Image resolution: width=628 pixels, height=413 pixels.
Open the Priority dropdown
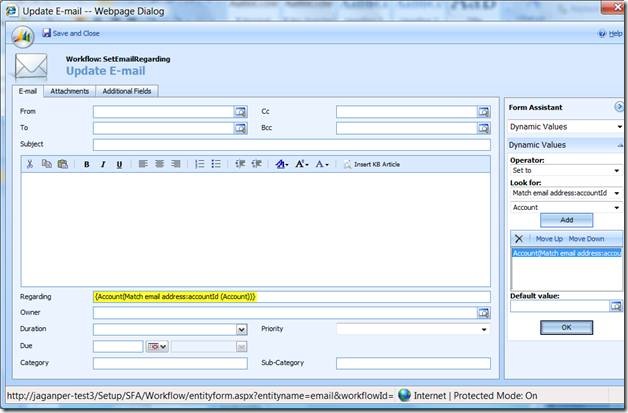(x=484, y=329)
